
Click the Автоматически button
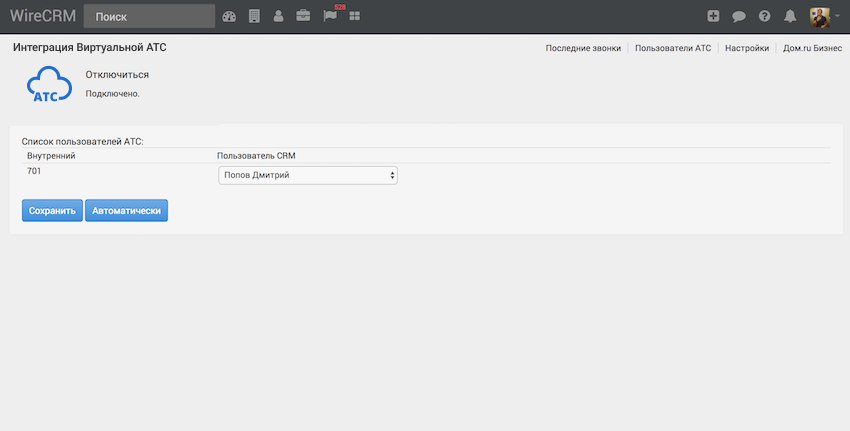[x=126, y=211]
